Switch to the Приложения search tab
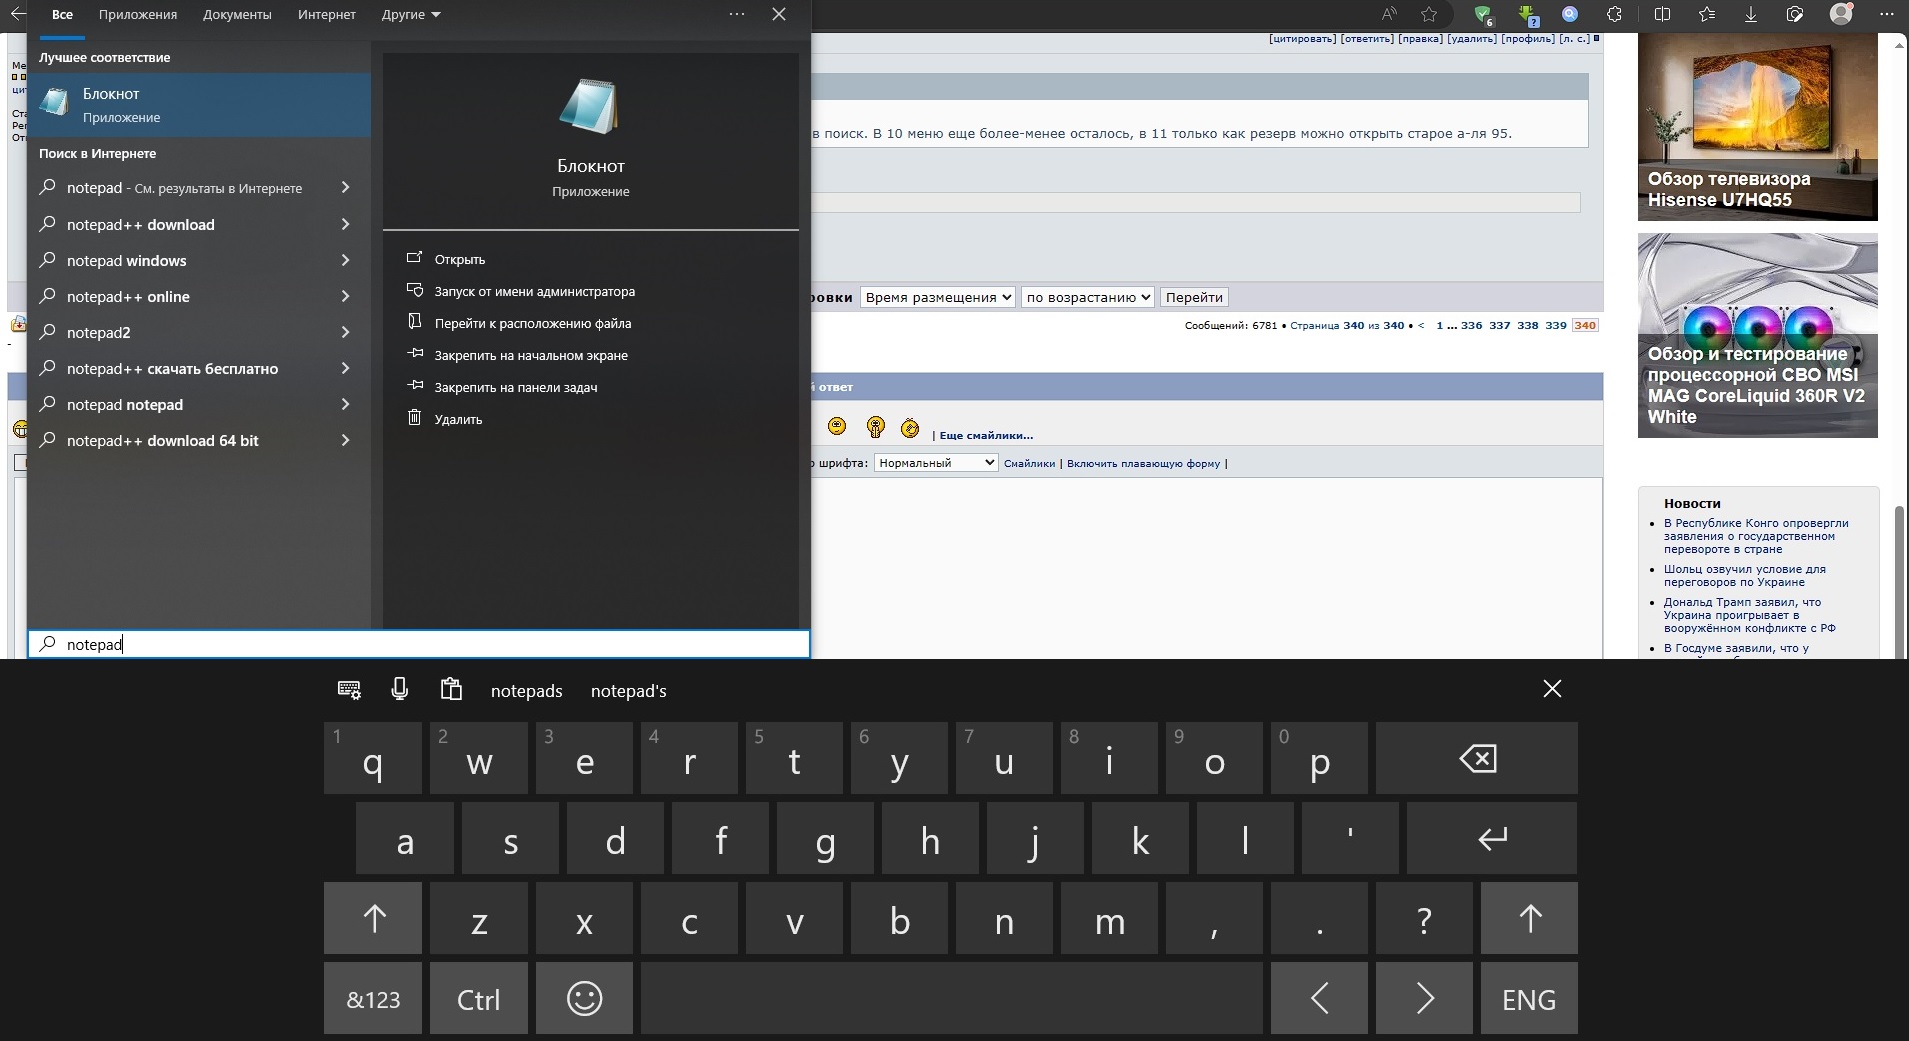 point(138,15)
